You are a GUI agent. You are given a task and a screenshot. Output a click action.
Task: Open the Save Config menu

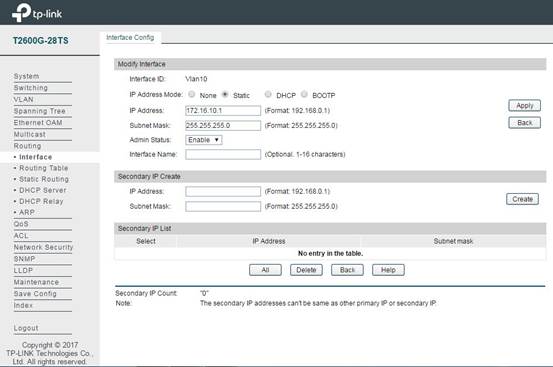pyautogui.click(x=35, y=294)
